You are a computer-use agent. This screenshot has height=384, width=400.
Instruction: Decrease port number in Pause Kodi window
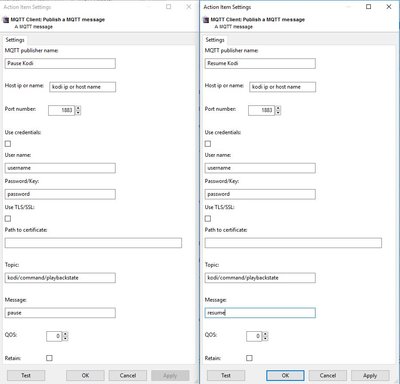78,113
